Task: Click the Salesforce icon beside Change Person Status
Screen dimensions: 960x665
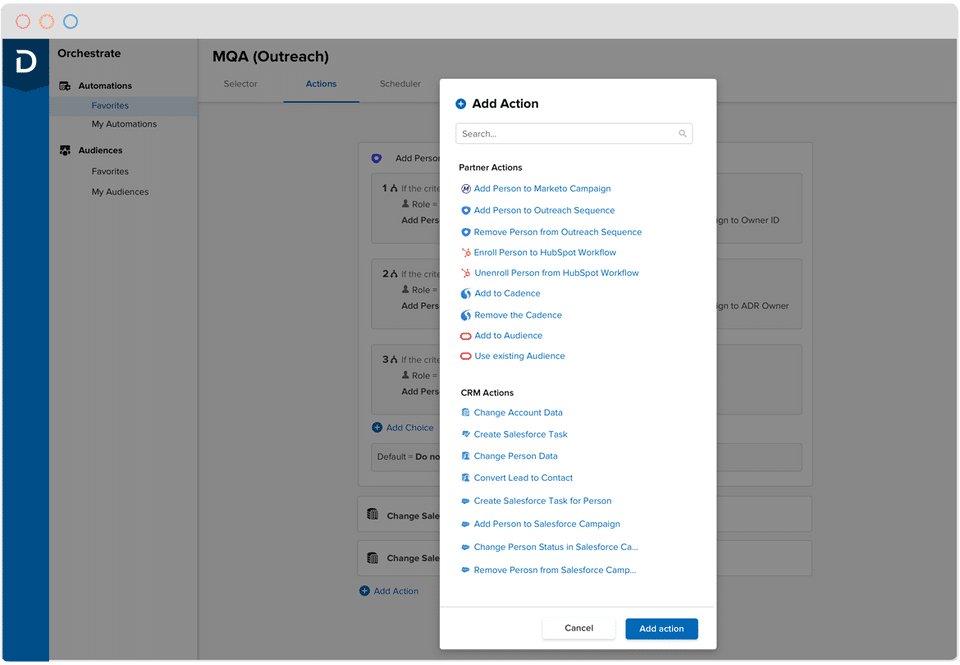Action: coord(465,547)
